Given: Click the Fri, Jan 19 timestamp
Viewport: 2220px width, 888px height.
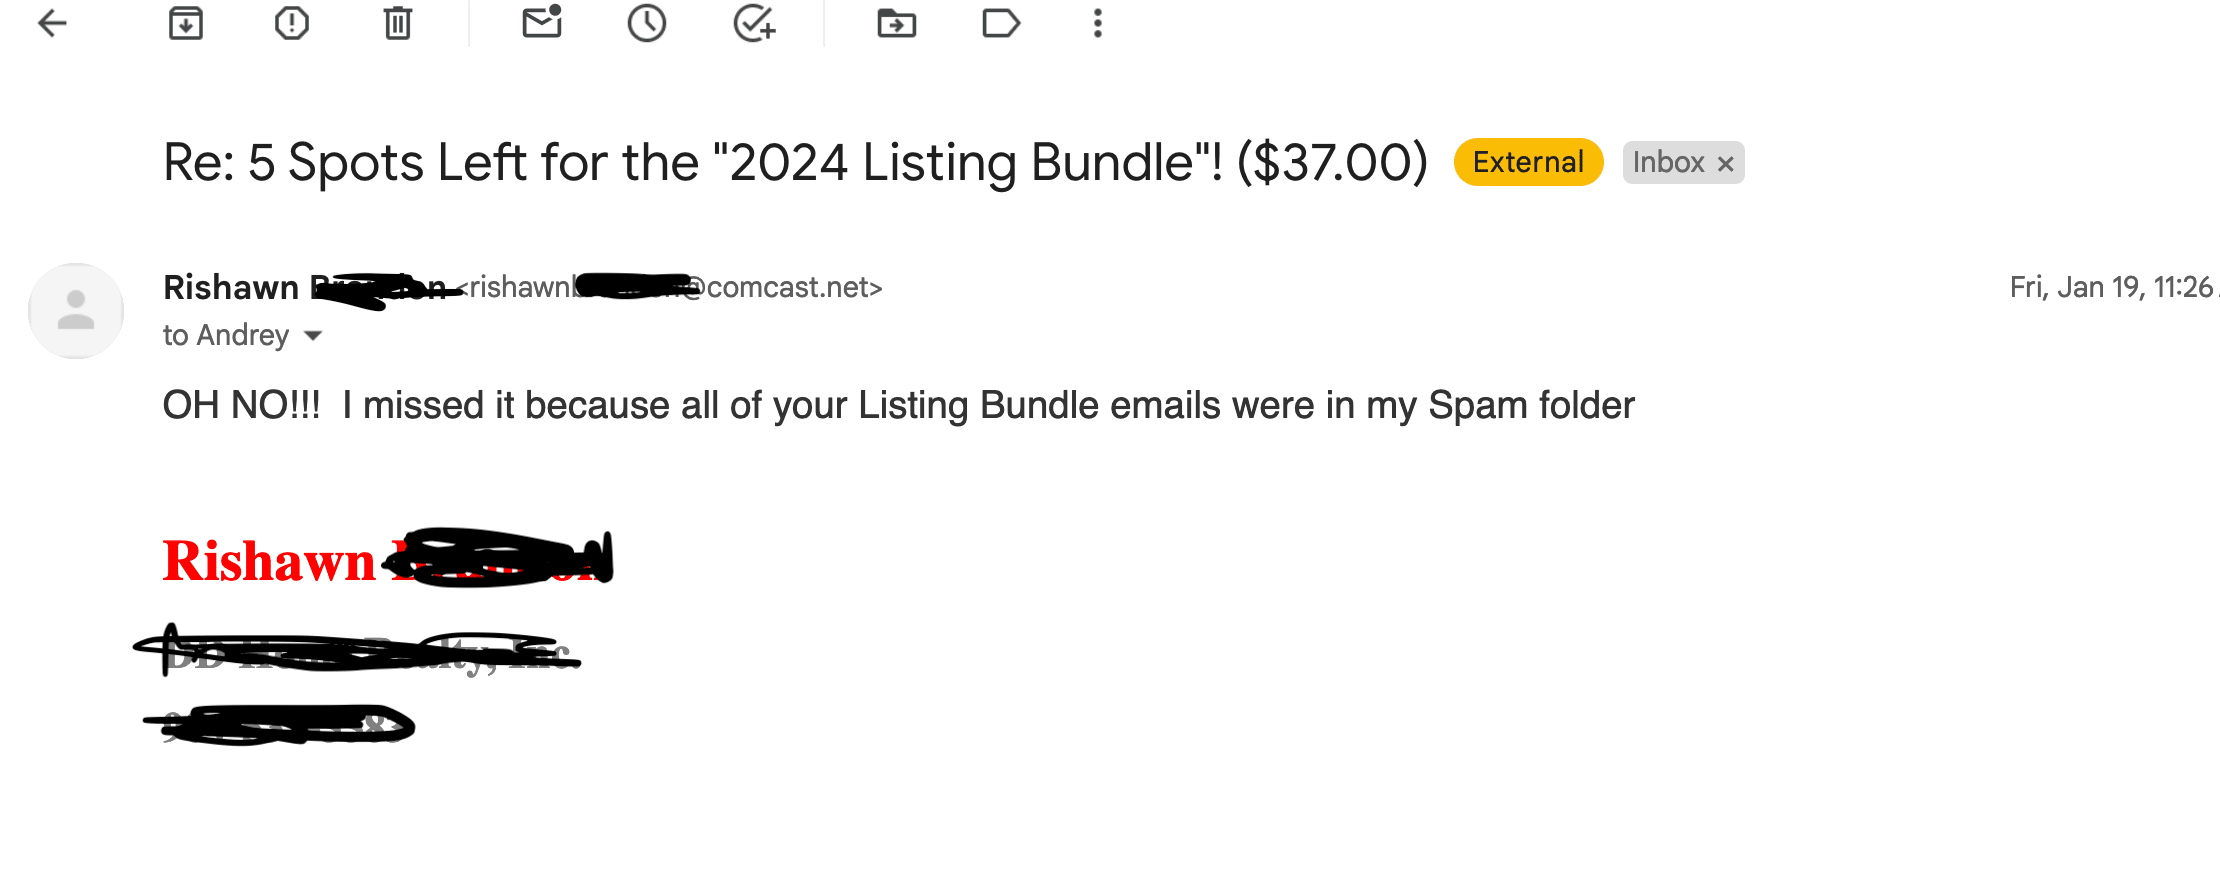Looking at the screenshot, I should pyautogui.click(x=2112, y=288).
